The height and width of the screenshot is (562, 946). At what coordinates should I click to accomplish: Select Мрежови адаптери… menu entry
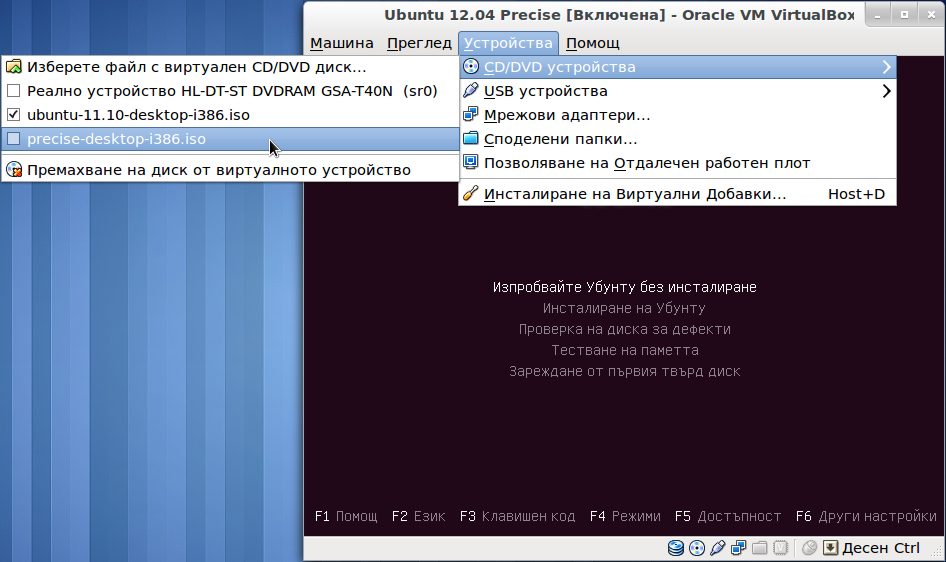pyautogui.click(x=678, y=115)
